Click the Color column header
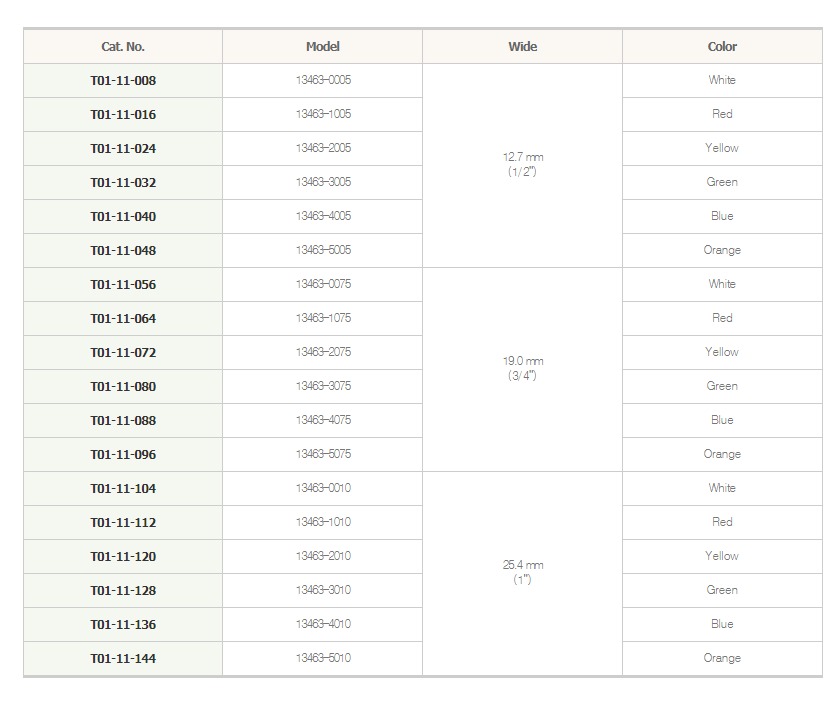This screenshot has height=704, width=830. pos(722,47)
